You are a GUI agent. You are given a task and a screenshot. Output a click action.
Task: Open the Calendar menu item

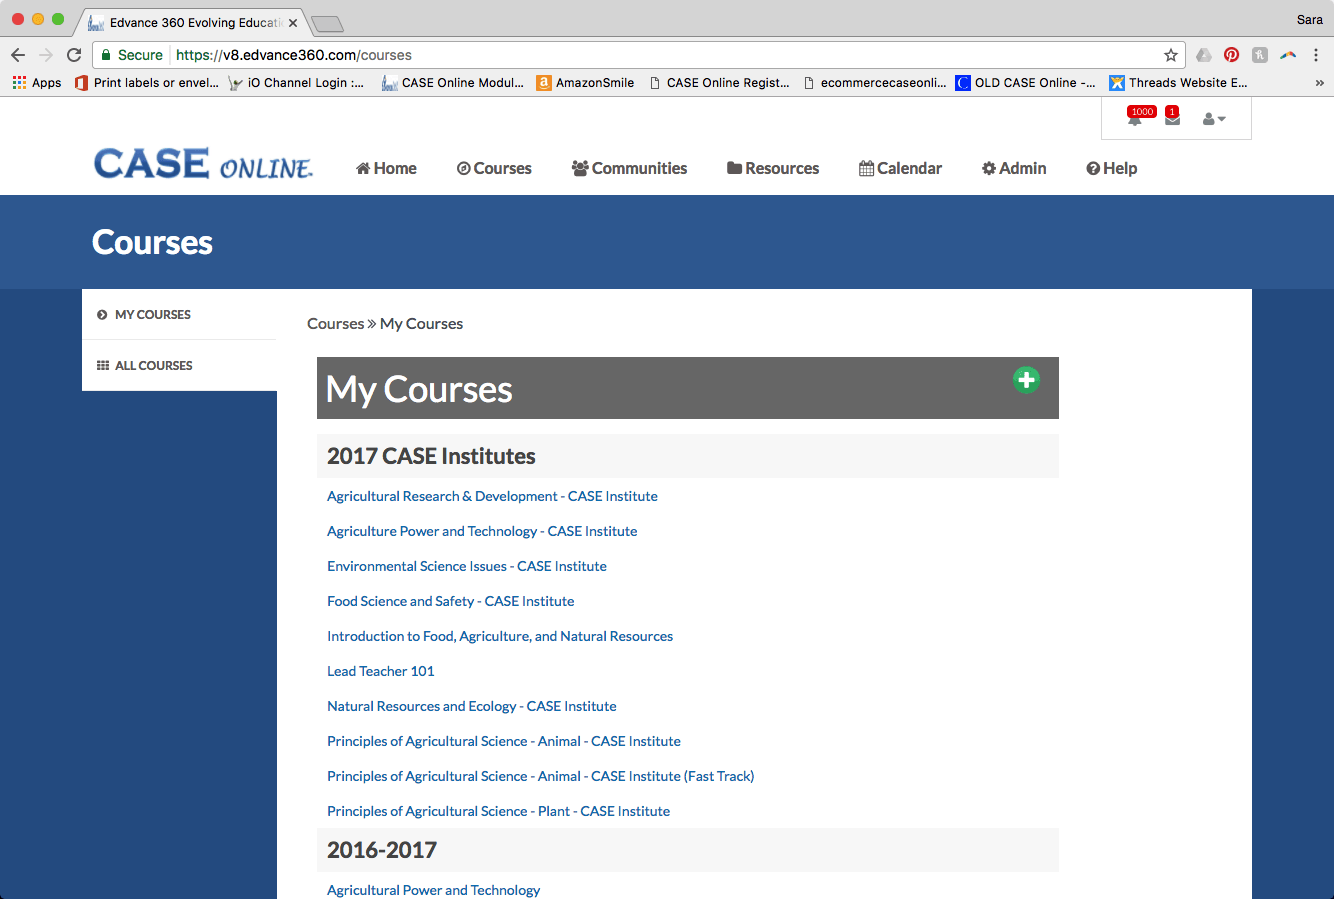900,168
